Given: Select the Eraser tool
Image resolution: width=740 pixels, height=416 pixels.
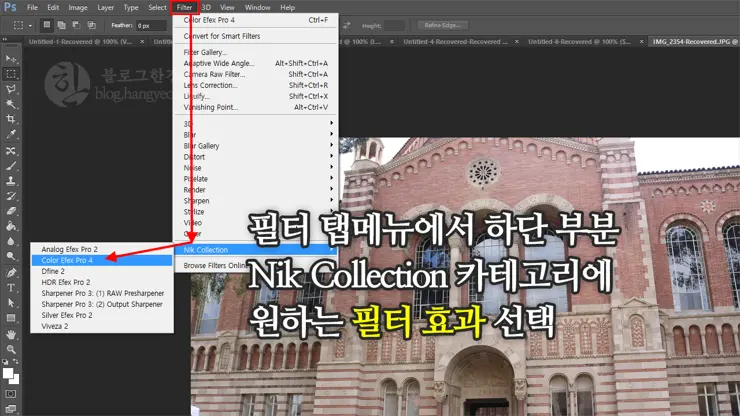Looking at the screenshot, I should click(10, 211).
